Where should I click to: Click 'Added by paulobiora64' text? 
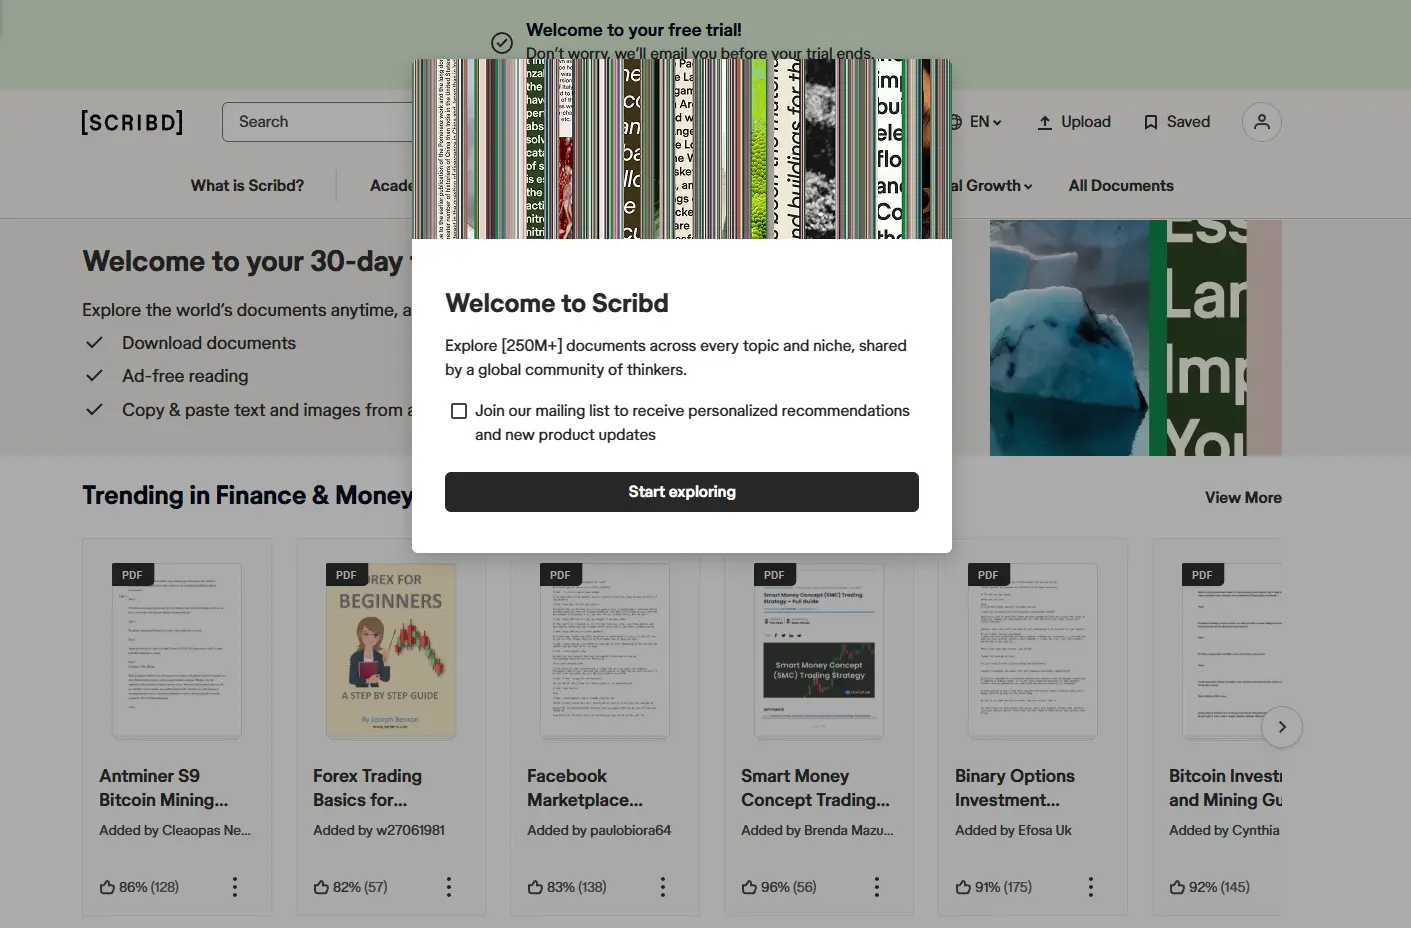(x=599, y=830)
